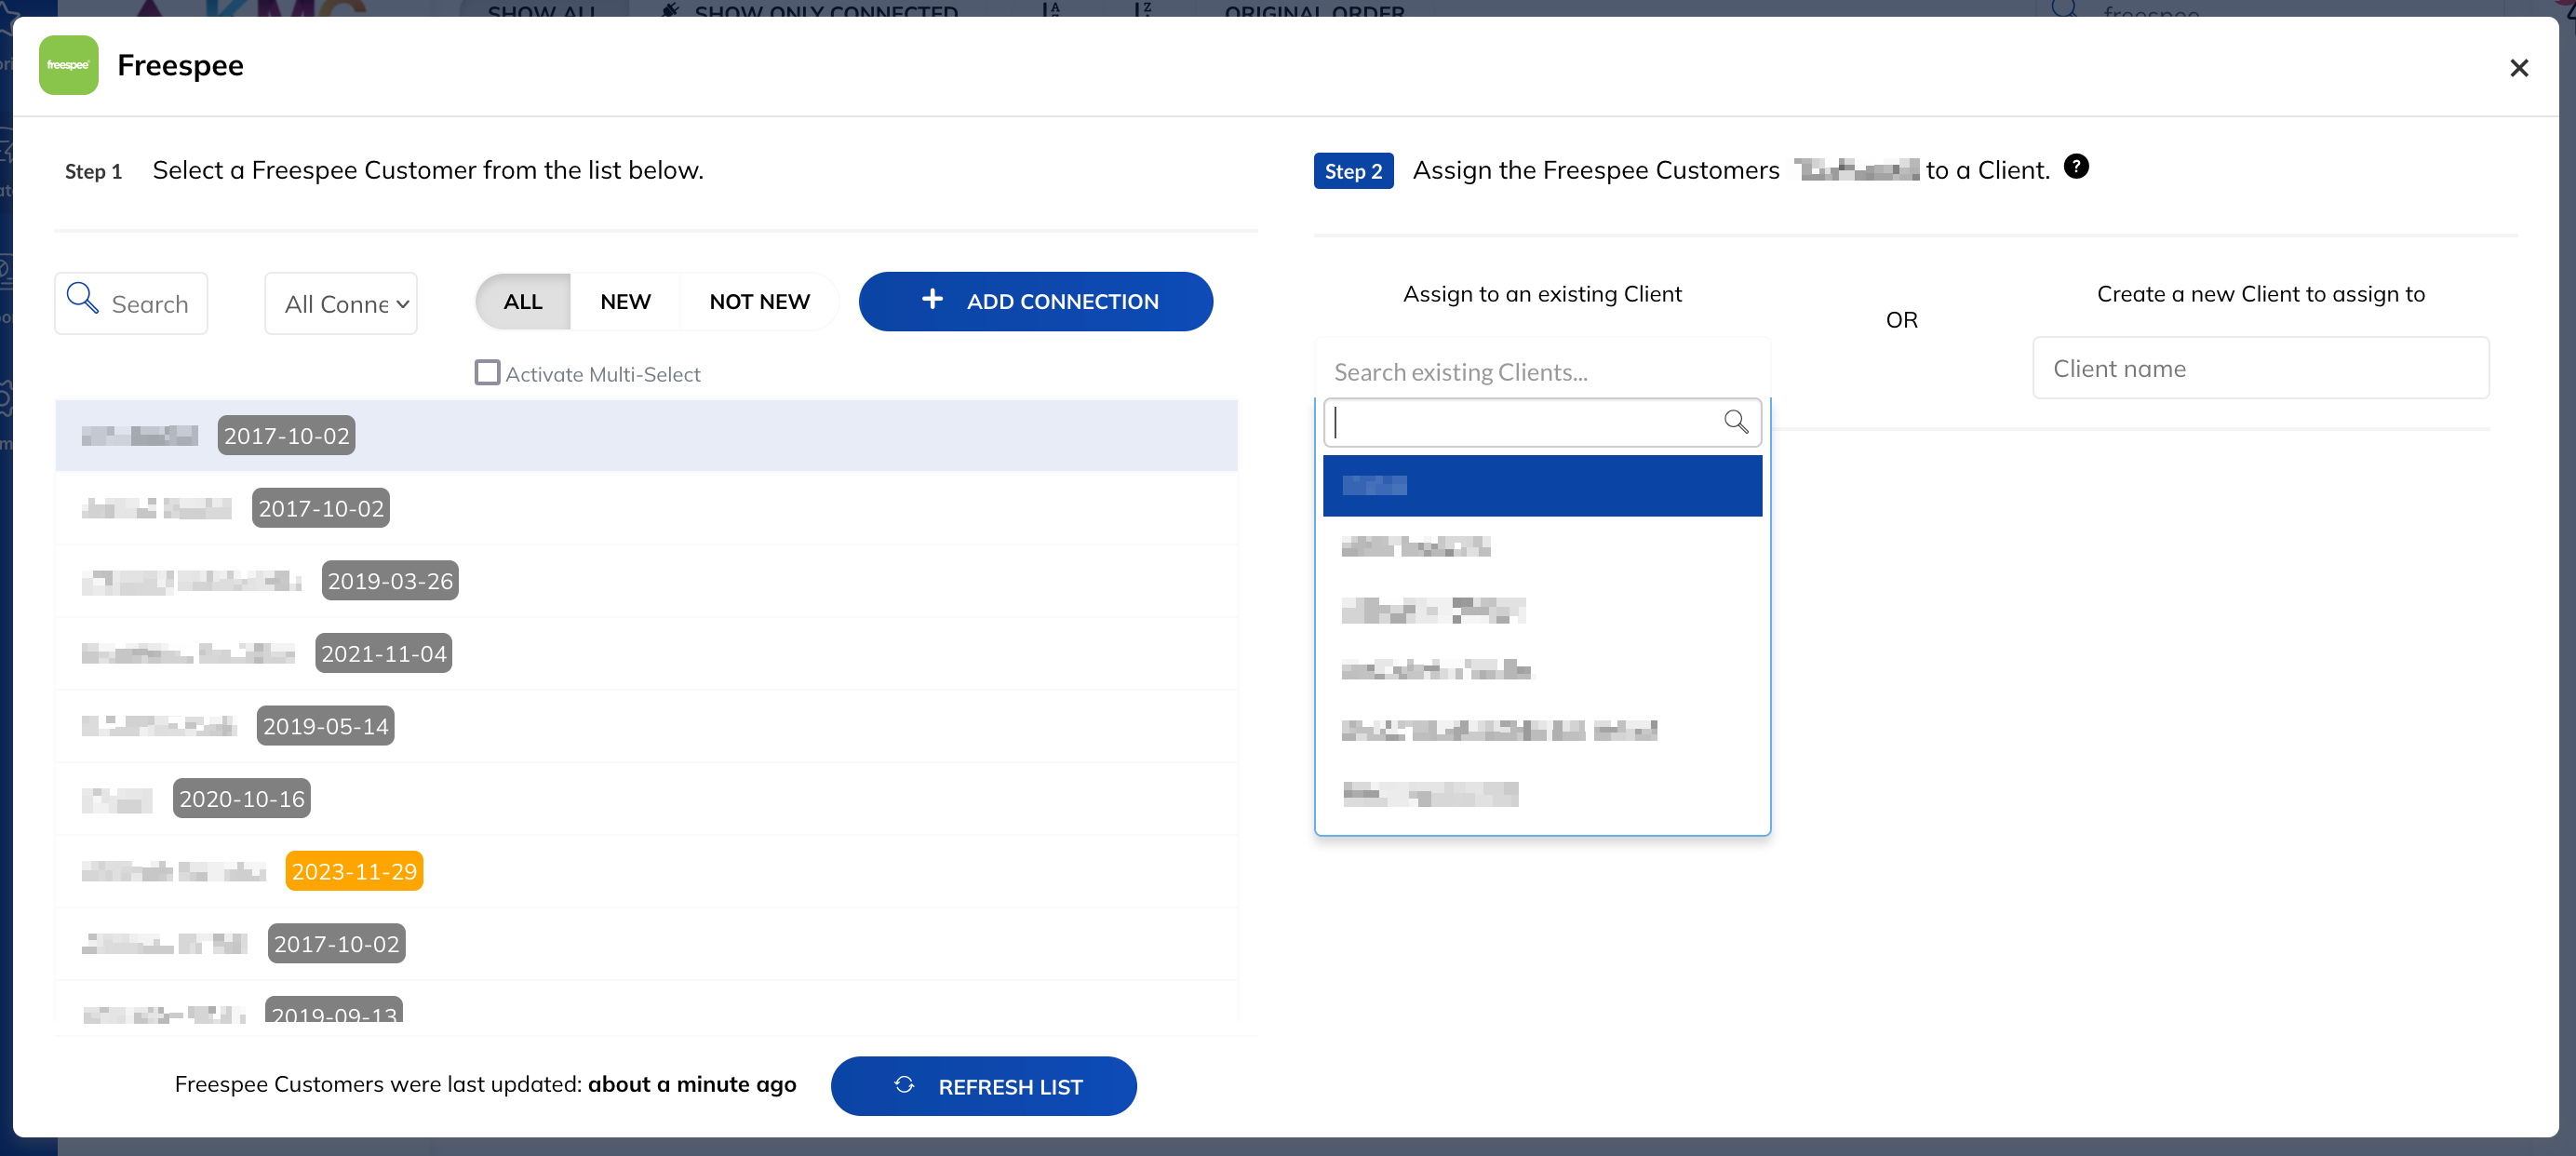Open Search existing Clients dropdown

1542,372
